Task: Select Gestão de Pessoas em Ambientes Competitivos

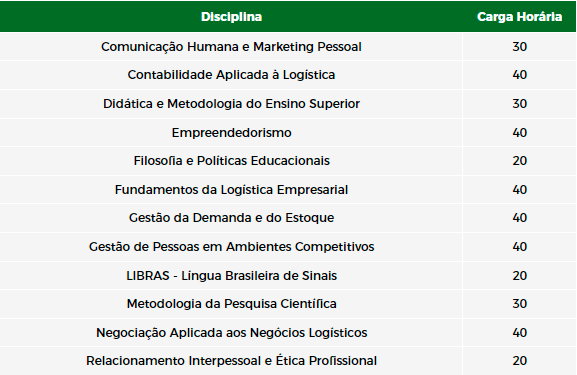Action: pyautogui.click(x=231, y=247)
